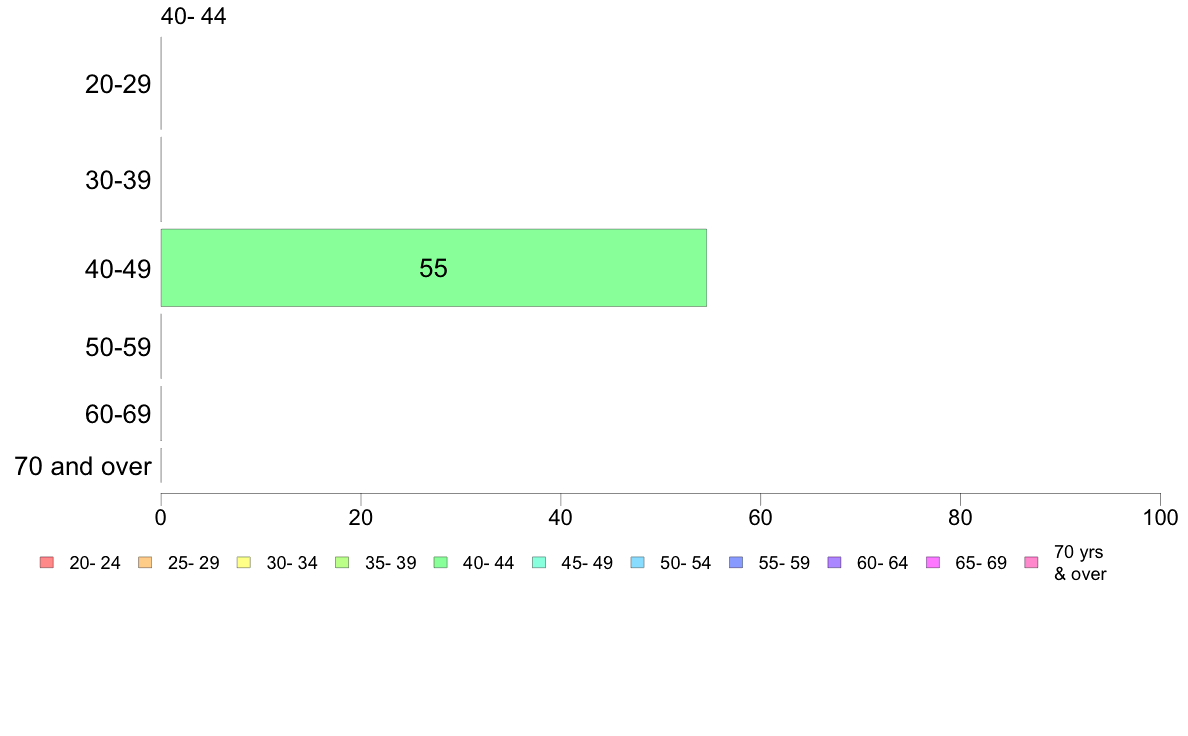Click the 25-29 orange legend swatch
Viewport: 1188px width, 736px height.
[x=145, y=562]
